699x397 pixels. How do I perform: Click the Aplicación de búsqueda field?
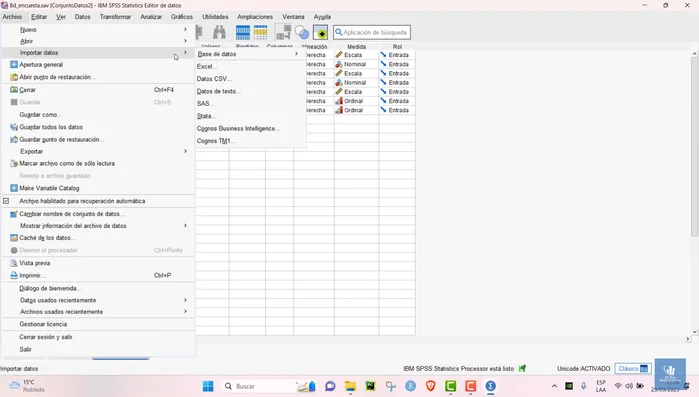click(372, 32)
